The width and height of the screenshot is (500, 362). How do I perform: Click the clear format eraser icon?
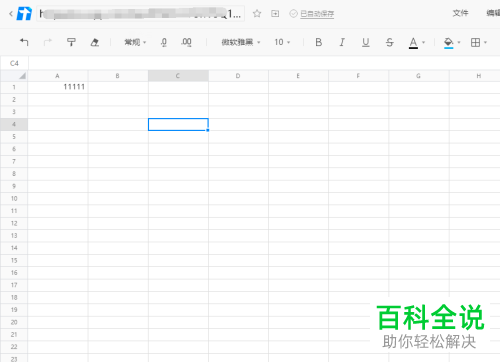[95, 42]
